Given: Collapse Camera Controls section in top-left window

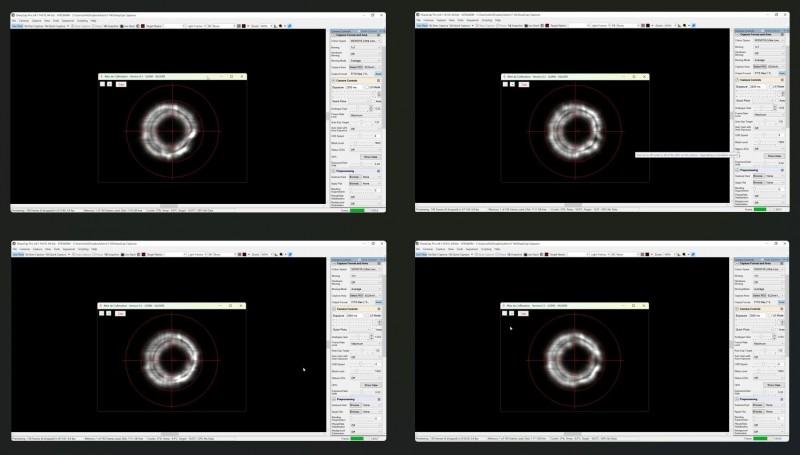Looking at the screenshot, I should pos(334,81).
